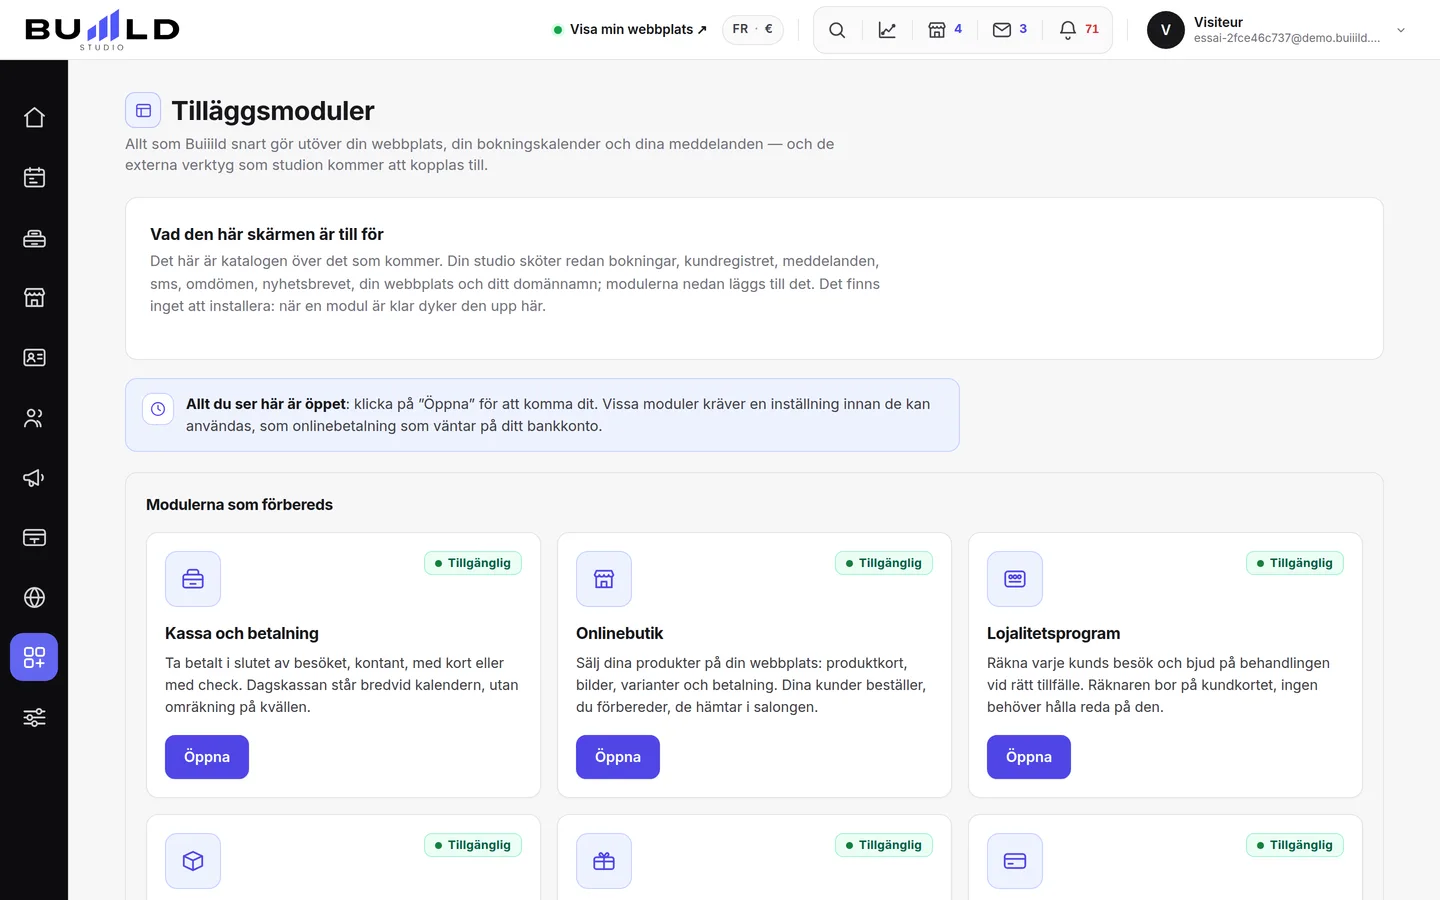Click the Buiiild Studio logo
The width and height of the screenshot is (1440, 900).
point(102,30)
